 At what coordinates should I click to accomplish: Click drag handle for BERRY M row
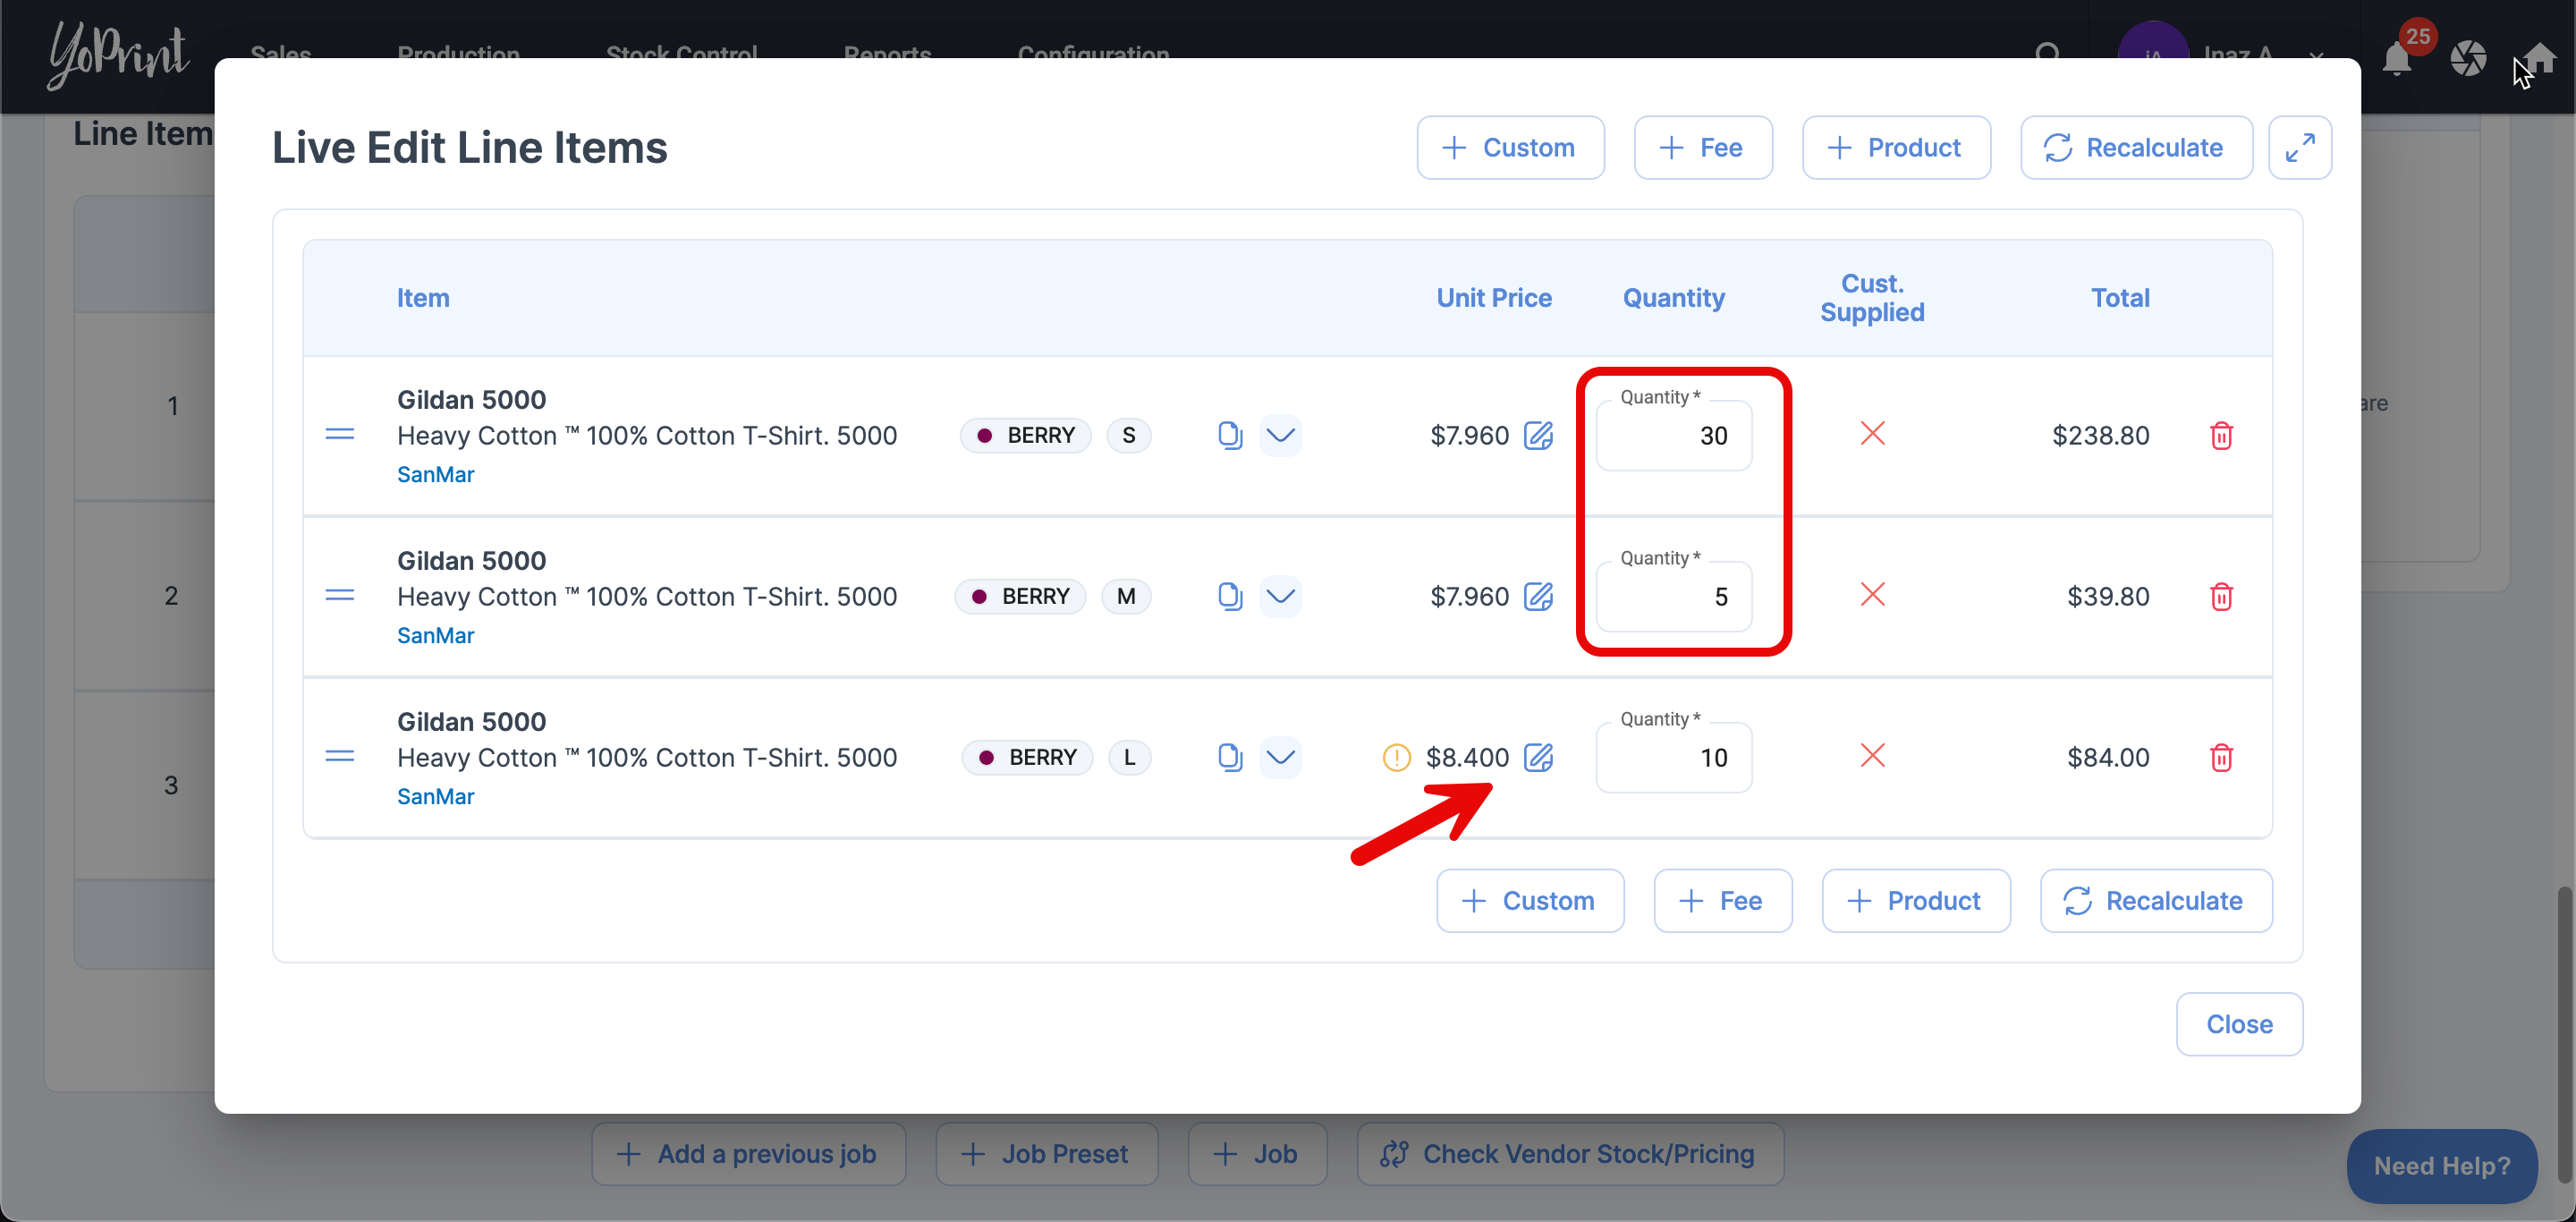coord(340,596)
